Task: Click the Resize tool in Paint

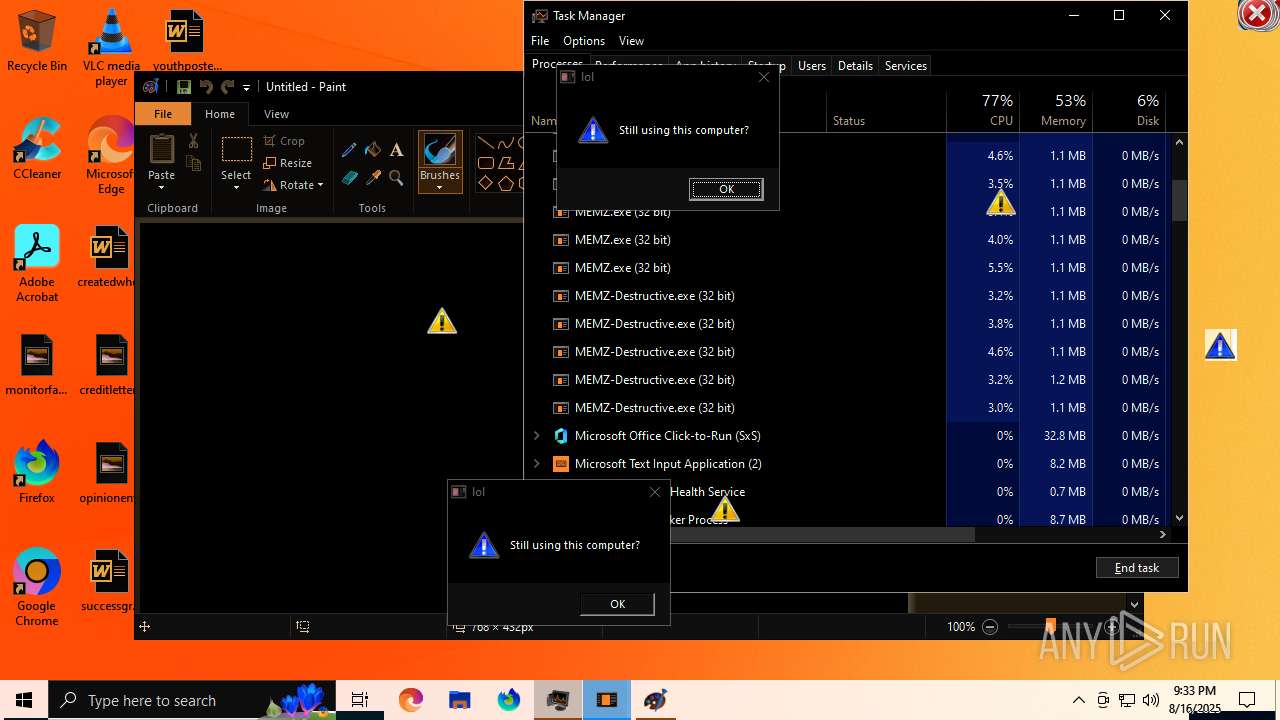Action: pos(288,163)
